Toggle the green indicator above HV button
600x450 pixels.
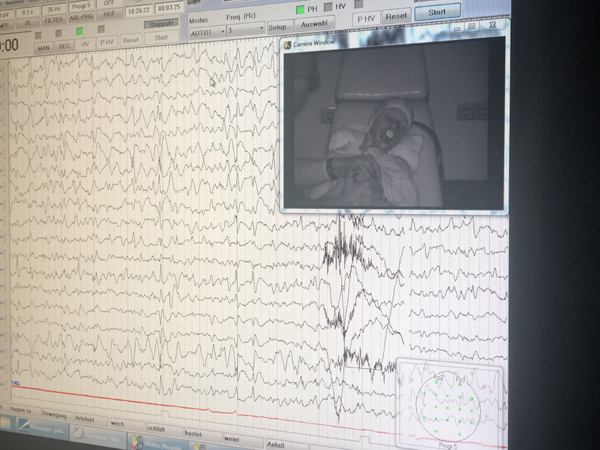(80, 31)
